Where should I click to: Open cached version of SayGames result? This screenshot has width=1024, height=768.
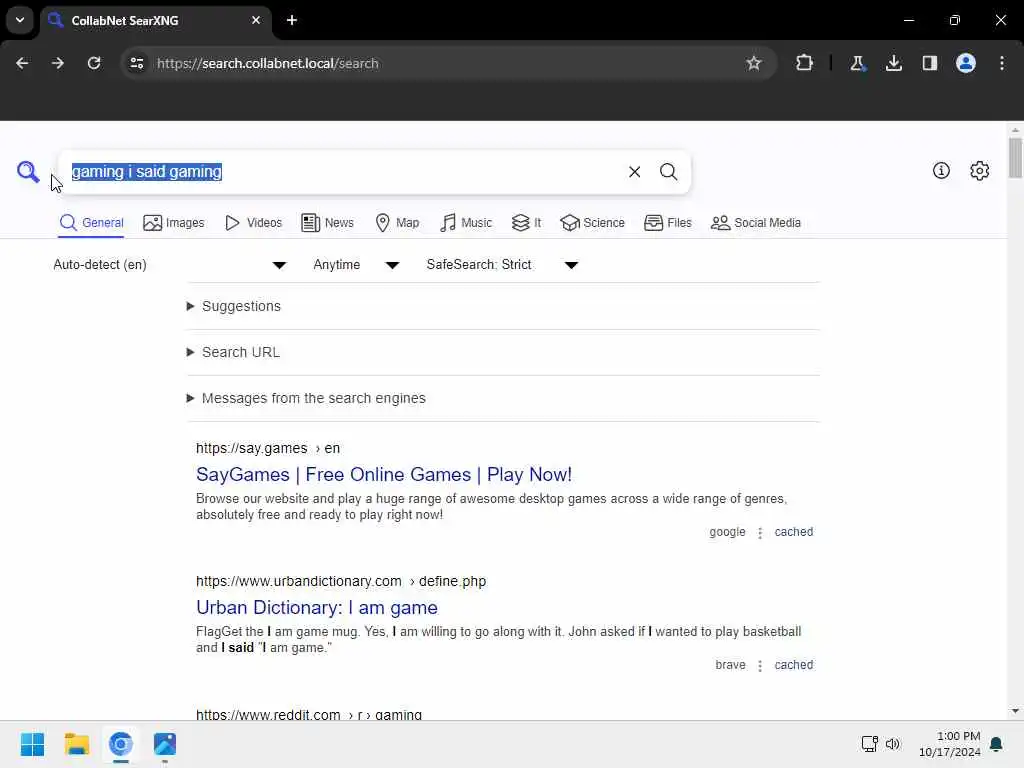(x=793, y=532)
